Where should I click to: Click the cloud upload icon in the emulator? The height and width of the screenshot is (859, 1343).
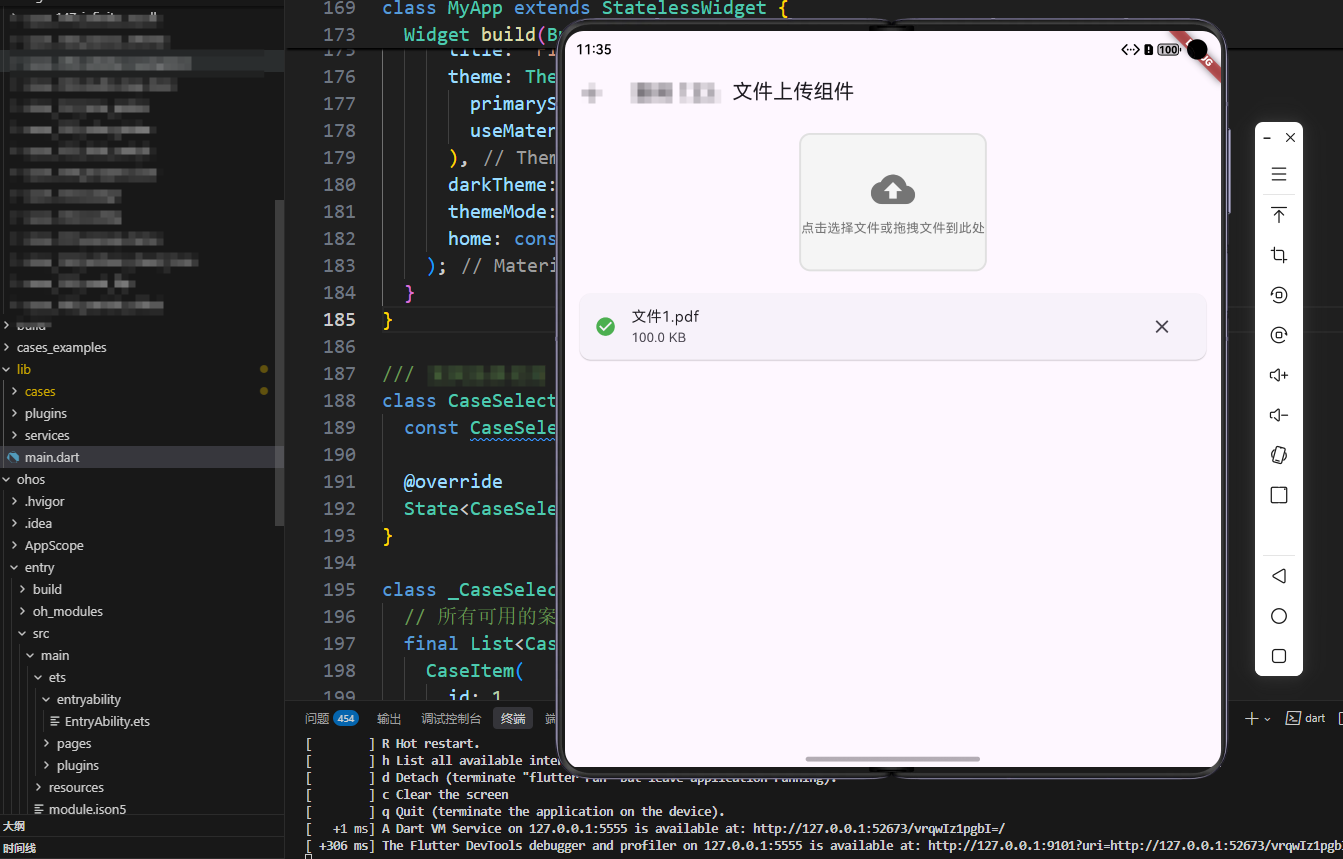point(893,189)
